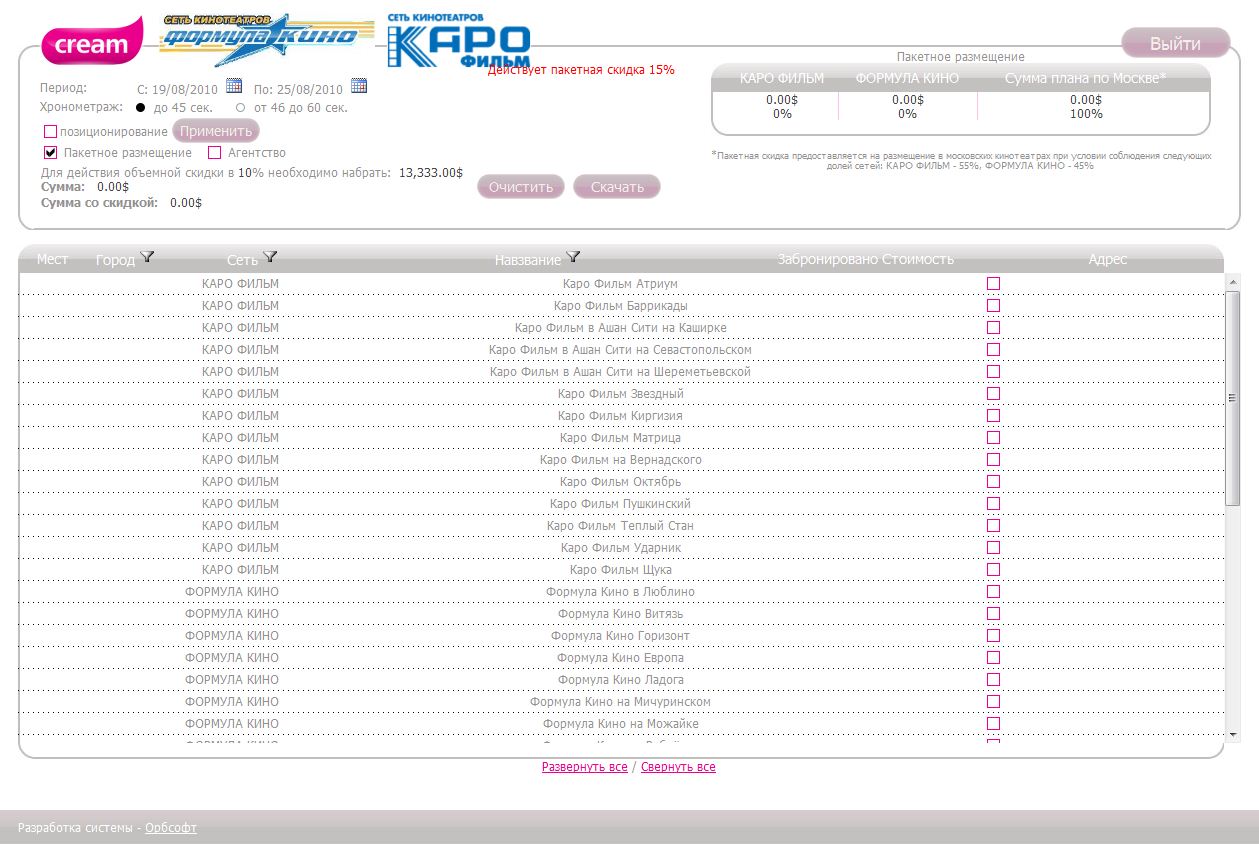Click the ФОРМУЛА КИНО package column header
This screenshot has height=844, width=1259.
pyautogui.click(x=907, y=78)
